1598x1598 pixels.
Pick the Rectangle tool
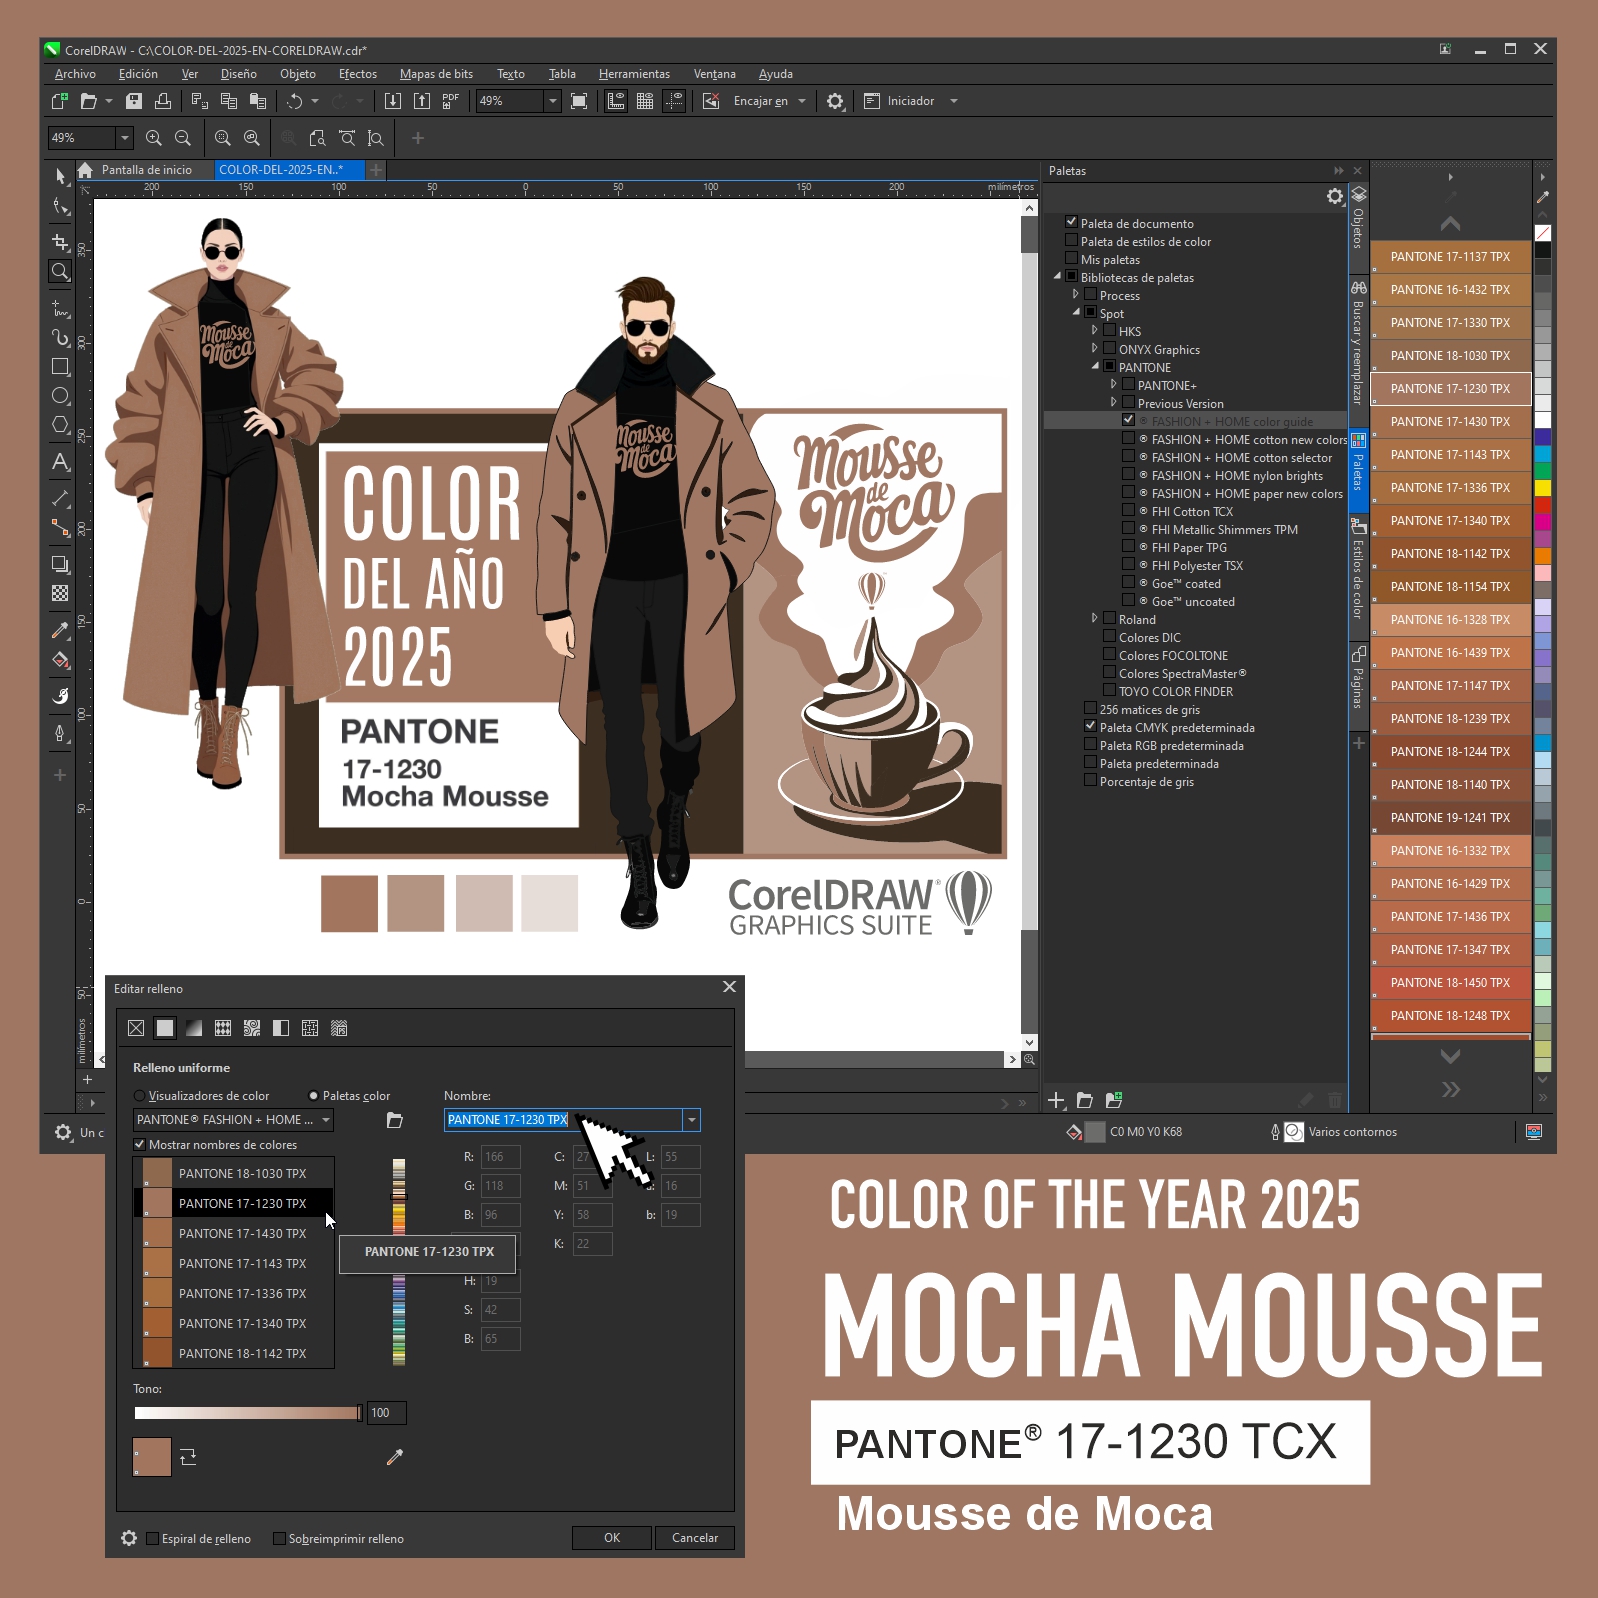pos(60,367)
